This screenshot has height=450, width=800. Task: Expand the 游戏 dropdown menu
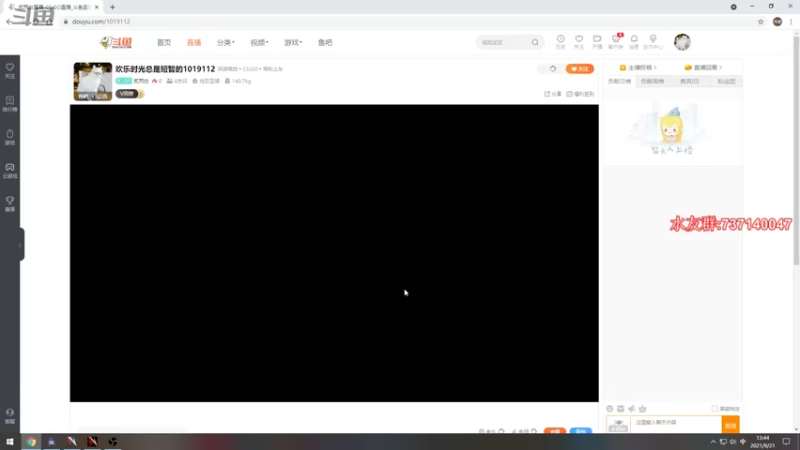click(293, 42)
